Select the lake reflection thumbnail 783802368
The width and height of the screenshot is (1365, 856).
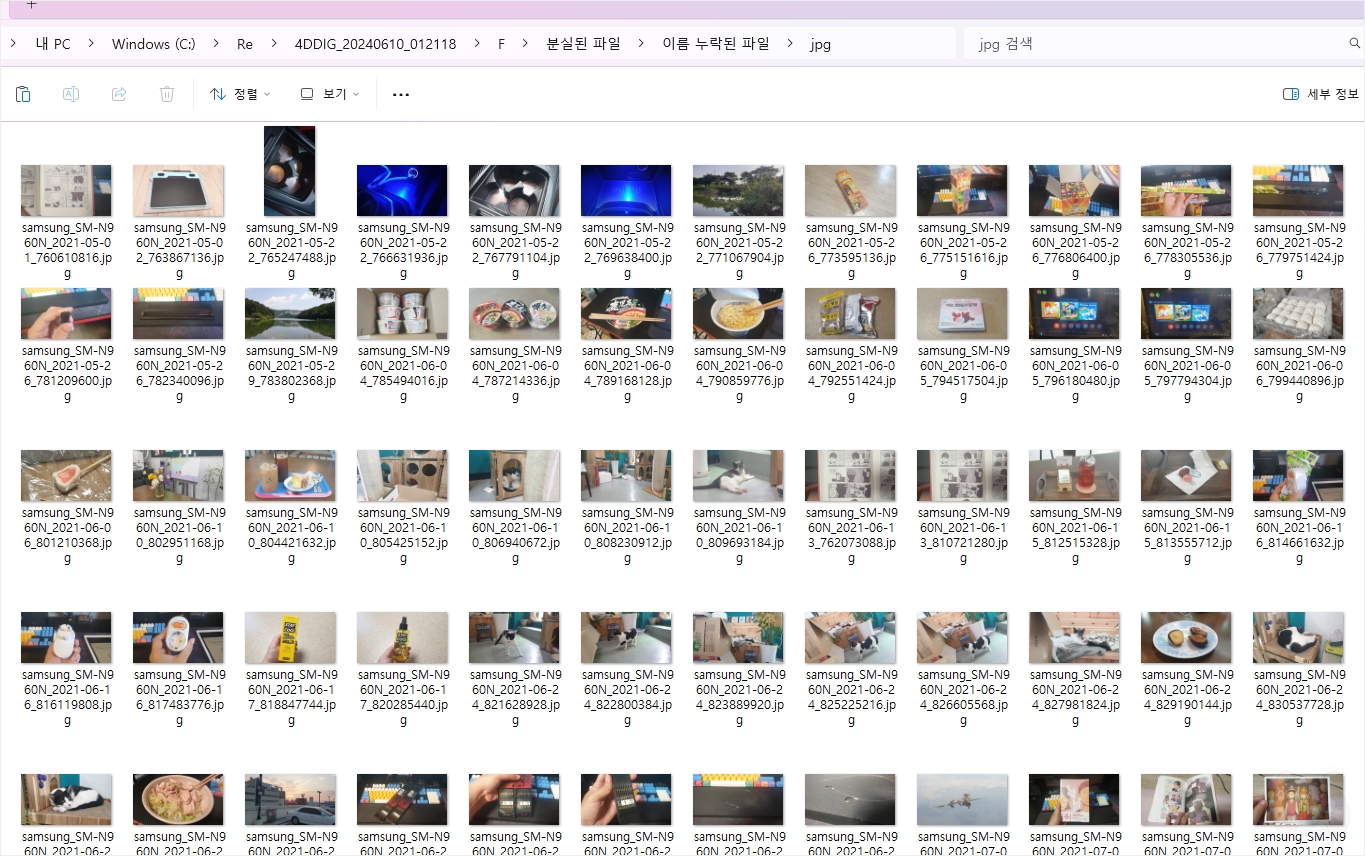[290, 314]
